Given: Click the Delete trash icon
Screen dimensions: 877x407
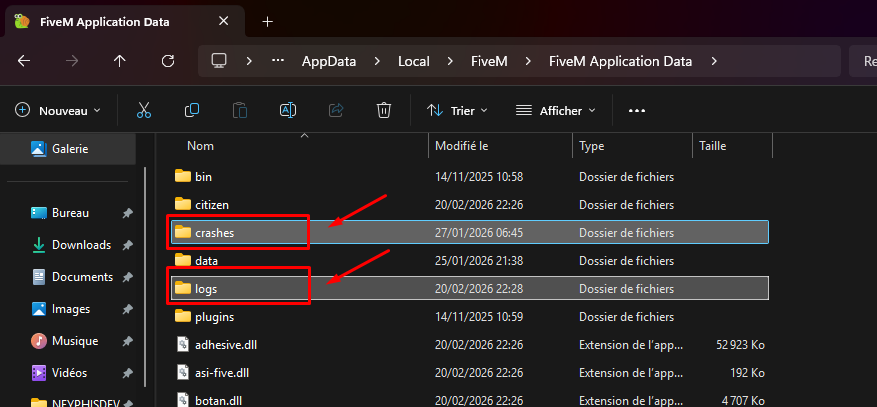Looking at the screenshot, I should pos(384,110).
